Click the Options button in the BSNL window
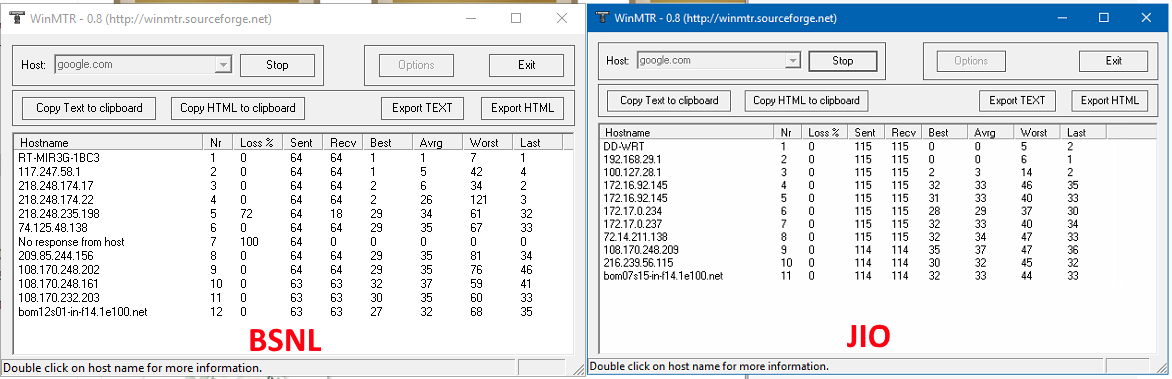Viewport: 1172px width, 379px height. click(416, 65)
